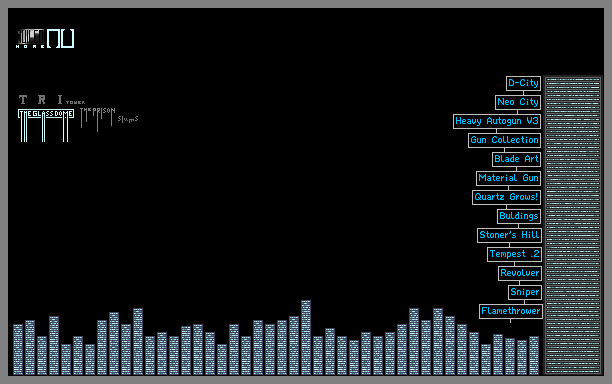Select Gun Collection entry
Viewport: 612px width, 384px height.
coord(504,140)
